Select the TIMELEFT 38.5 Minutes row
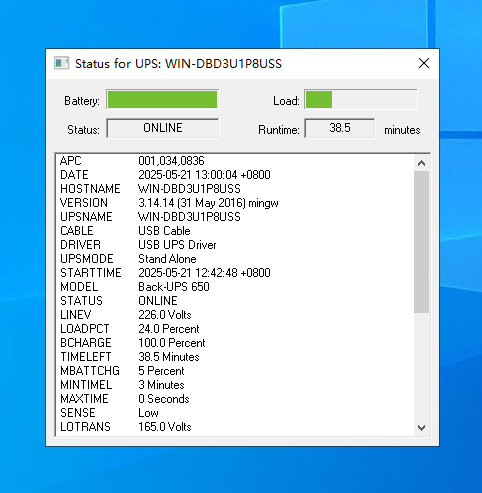Viewport: 482px width, 493px height. pyautogui.click(x=235, y=357)
